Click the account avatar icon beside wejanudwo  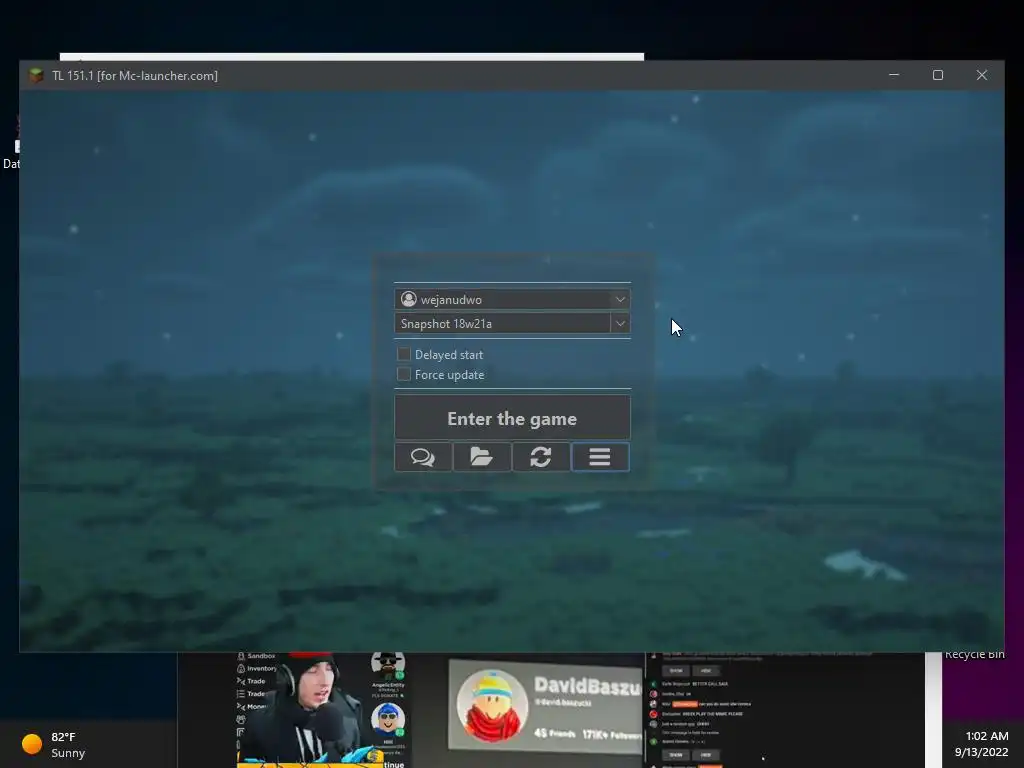point(409,299)
